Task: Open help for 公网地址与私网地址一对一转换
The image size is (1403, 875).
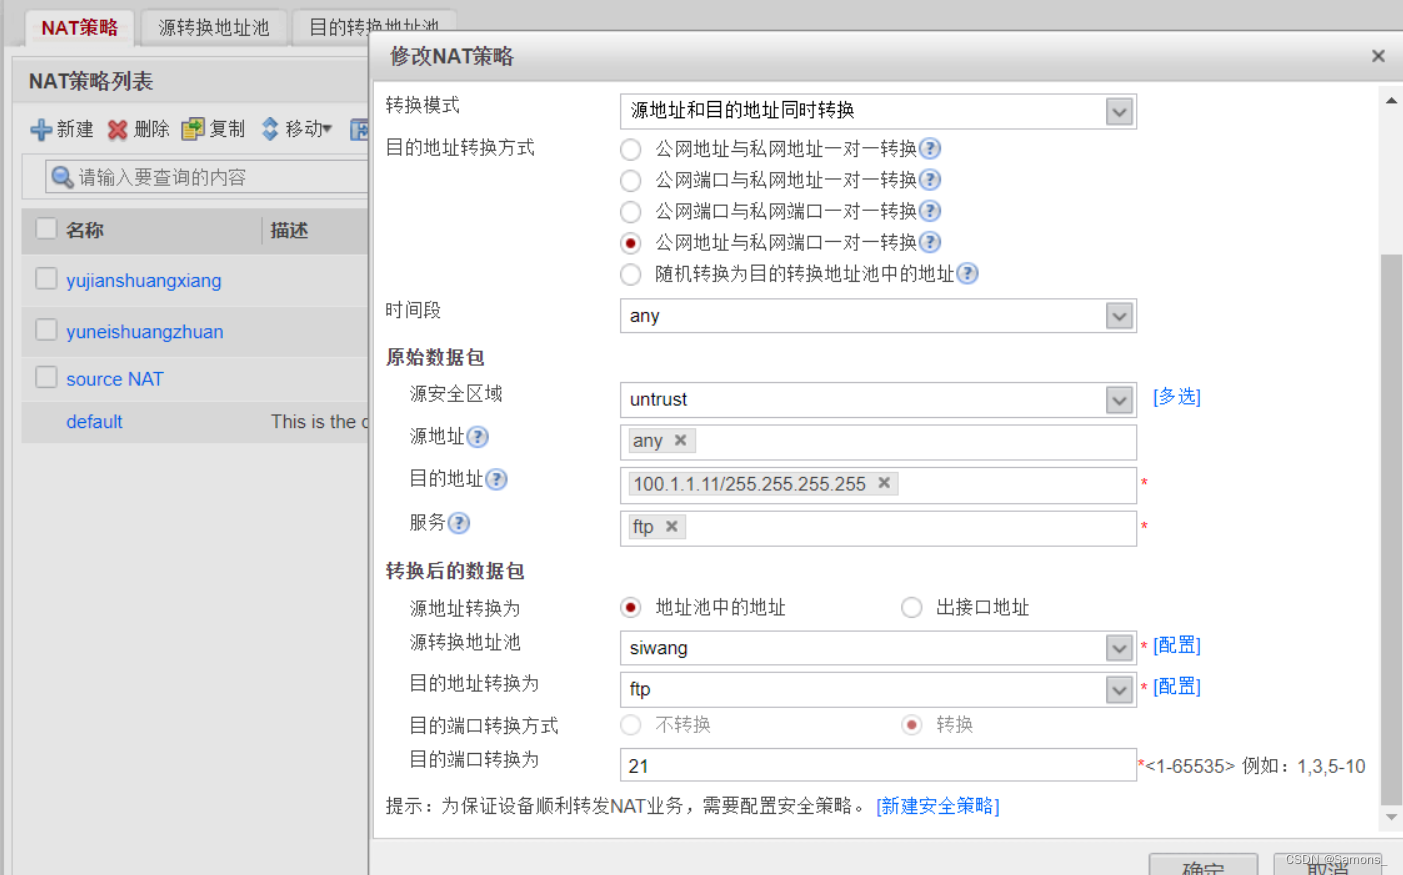Action: click(930, 148)
